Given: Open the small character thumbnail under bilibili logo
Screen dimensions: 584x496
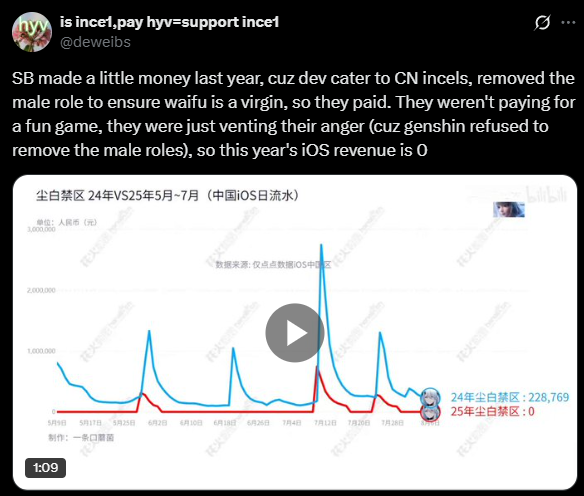Looking at the screenshot, I should click(509, 210).
